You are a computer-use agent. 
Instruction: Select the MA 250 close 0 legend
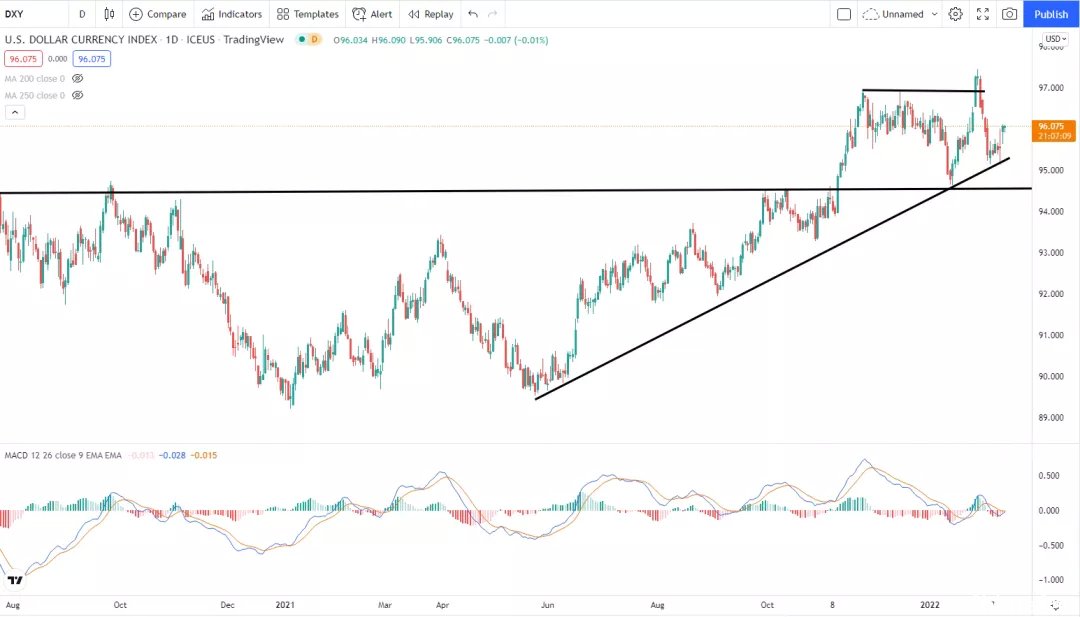click(34, 95)
